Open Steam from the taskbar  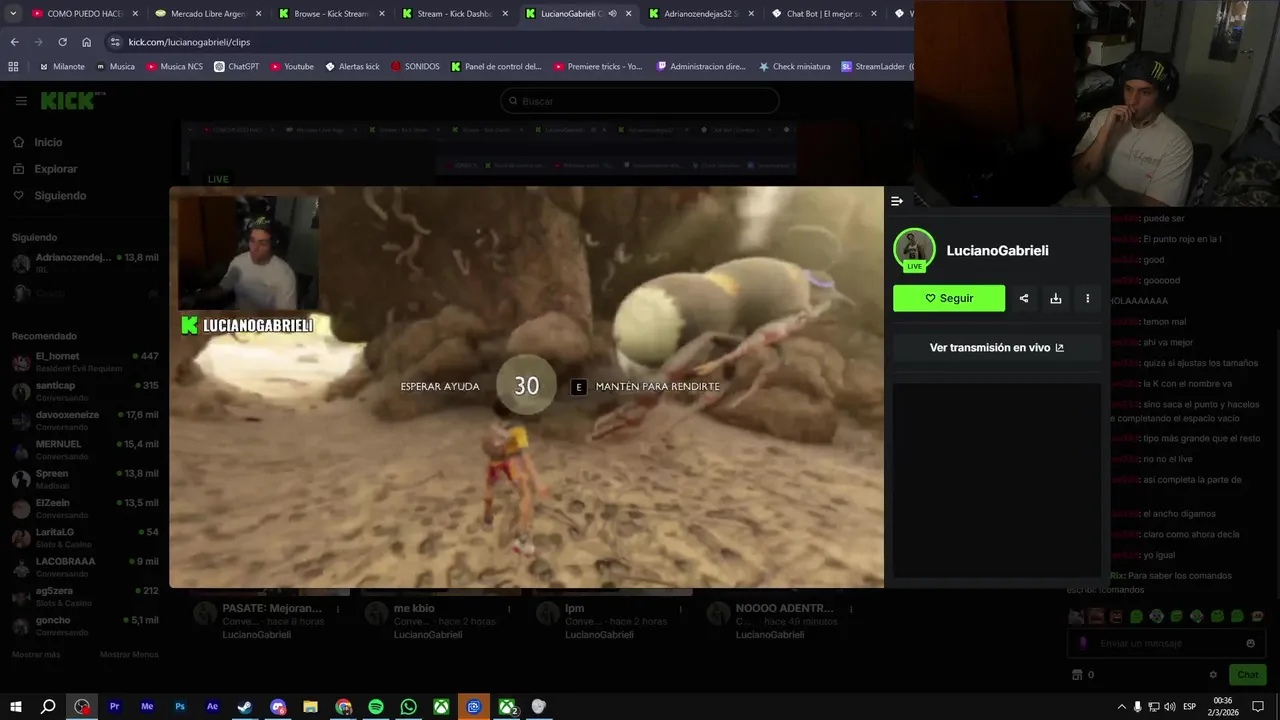pyautogui.click(x=245, y=707)
